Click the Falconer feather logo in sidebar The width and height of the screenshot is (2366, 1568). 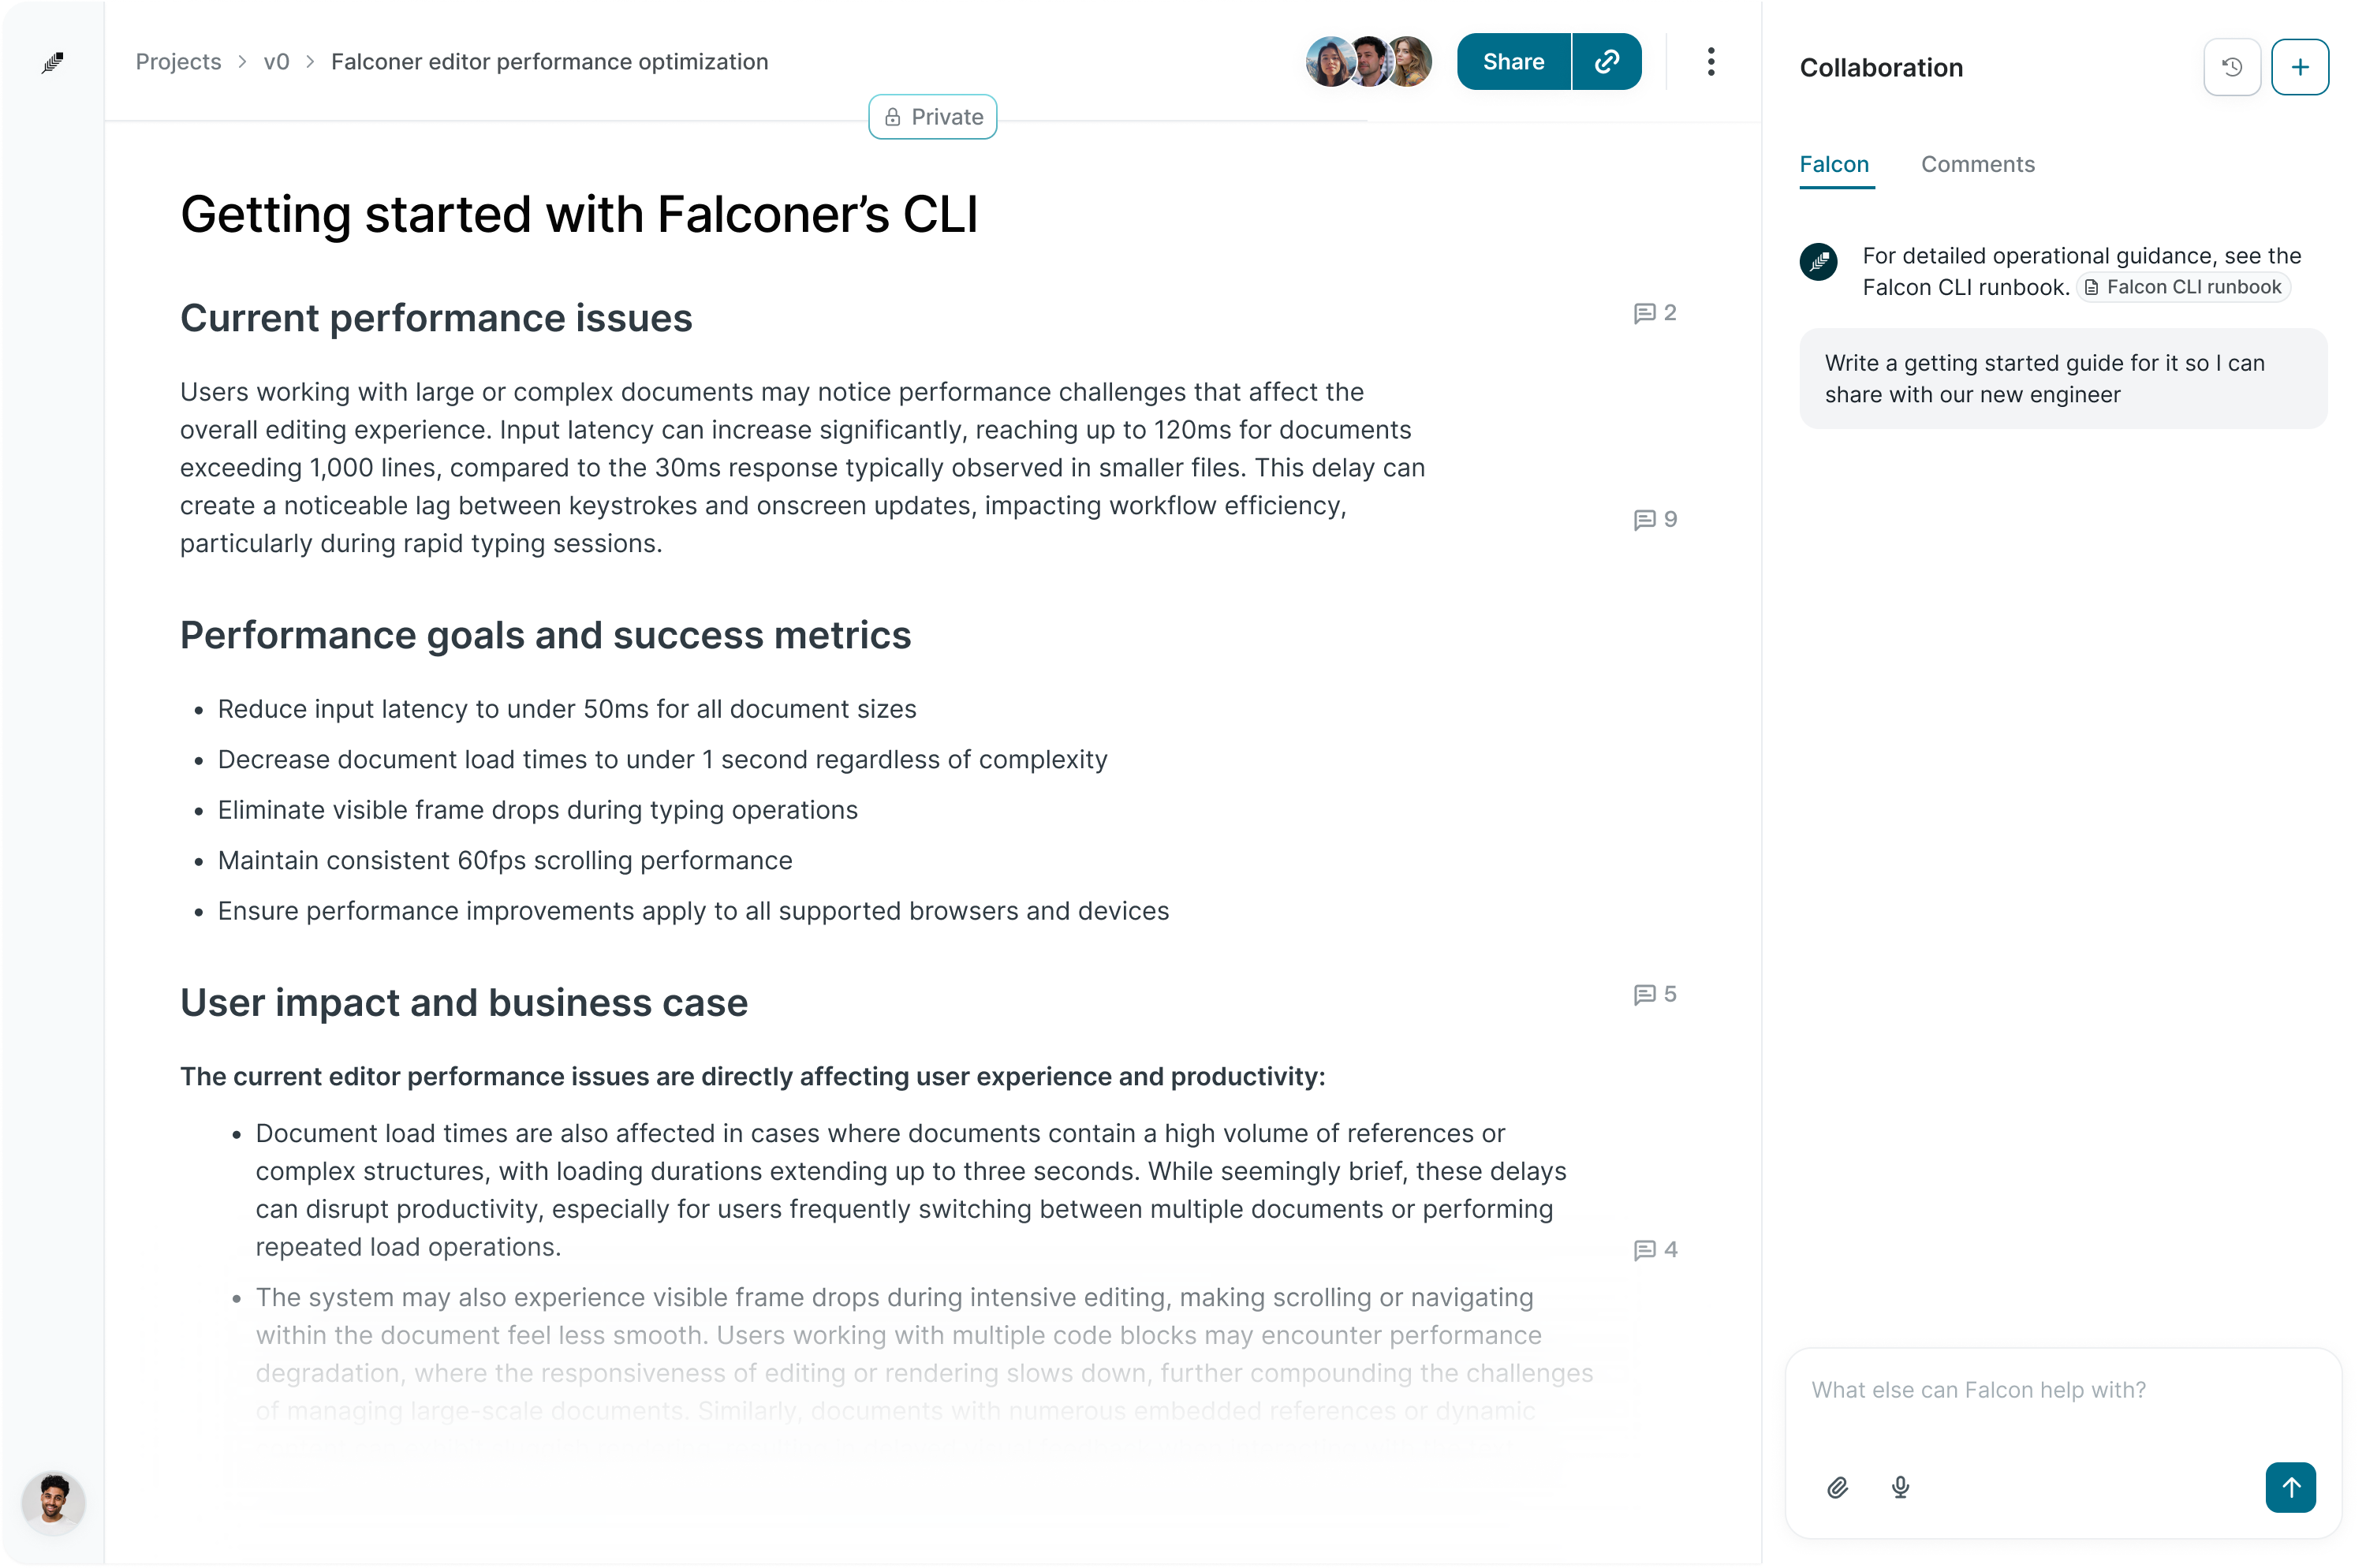(53, 63)
